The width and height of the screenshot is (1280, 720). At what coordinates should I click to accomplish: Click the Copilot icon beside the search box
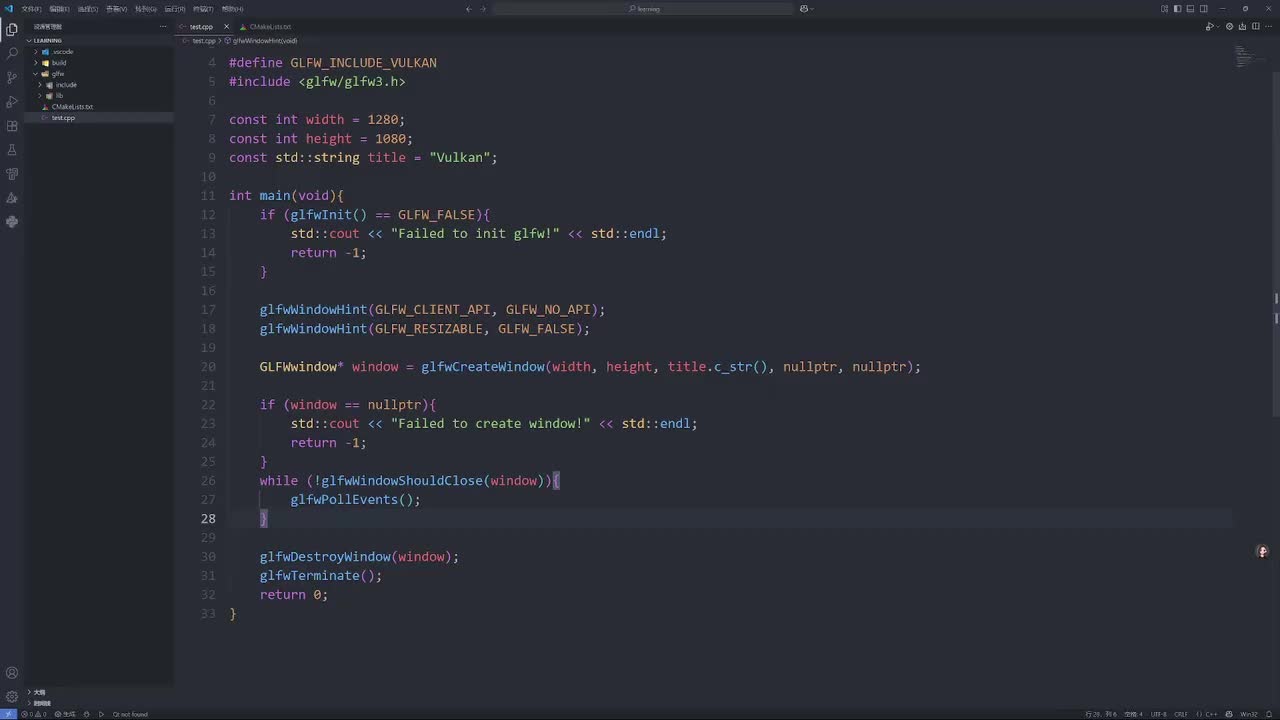pyautogui.click(x=805, y=9)
